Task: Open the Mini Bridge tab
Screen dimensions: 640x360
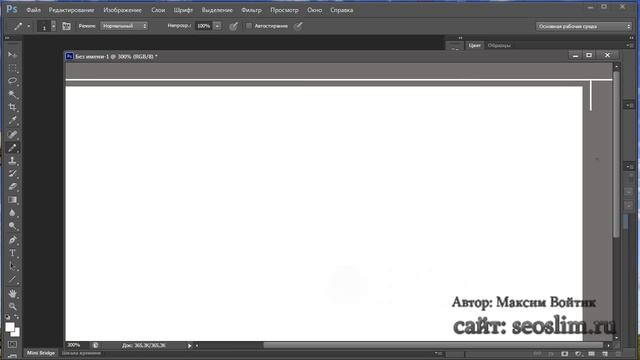Action: pyautogui.click(x=41, y=353)
